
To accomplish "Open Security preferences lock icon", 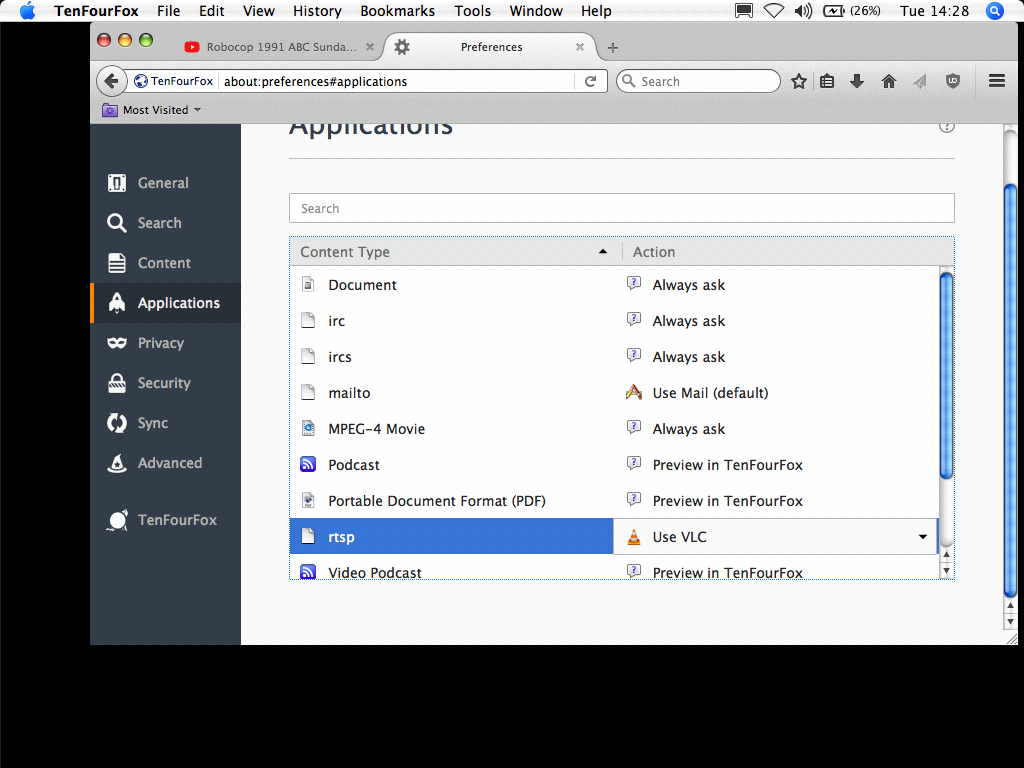I will [x=117, y=383].
